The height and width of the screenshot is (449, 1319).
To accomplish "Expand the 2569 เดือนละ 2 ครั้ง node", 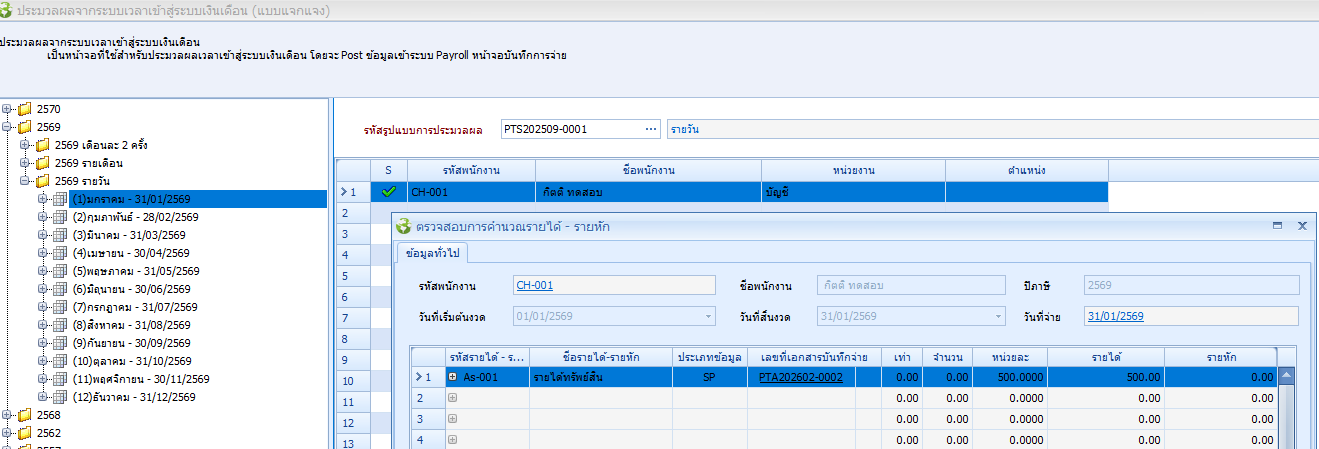I will (25, 145).
